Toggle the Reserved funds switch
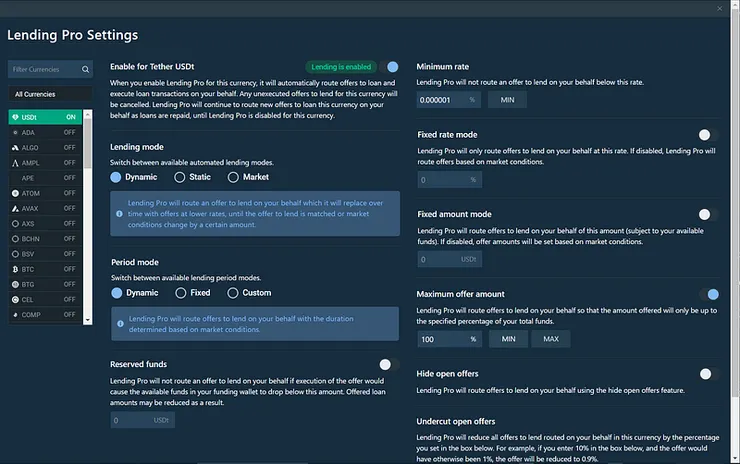 pos(389,364)
